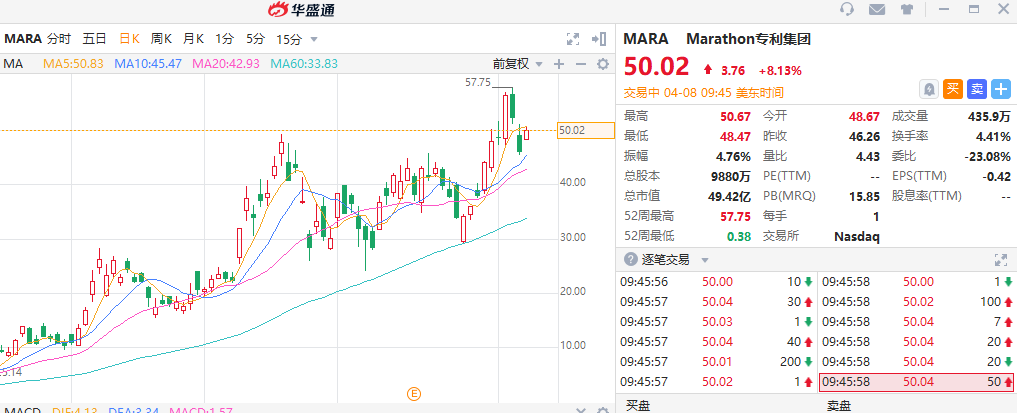1017x413 pixels.
Task: Select the 周K weekly candlestick tab
Action: click(161, 39)
